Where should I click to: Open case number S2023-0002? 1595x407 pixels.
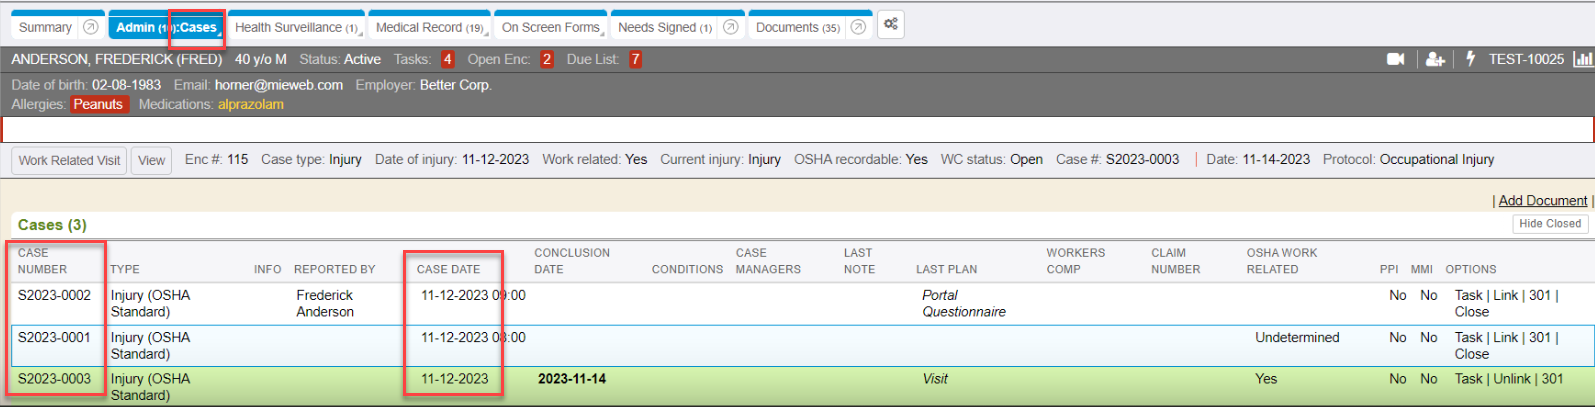pos(54,295)
